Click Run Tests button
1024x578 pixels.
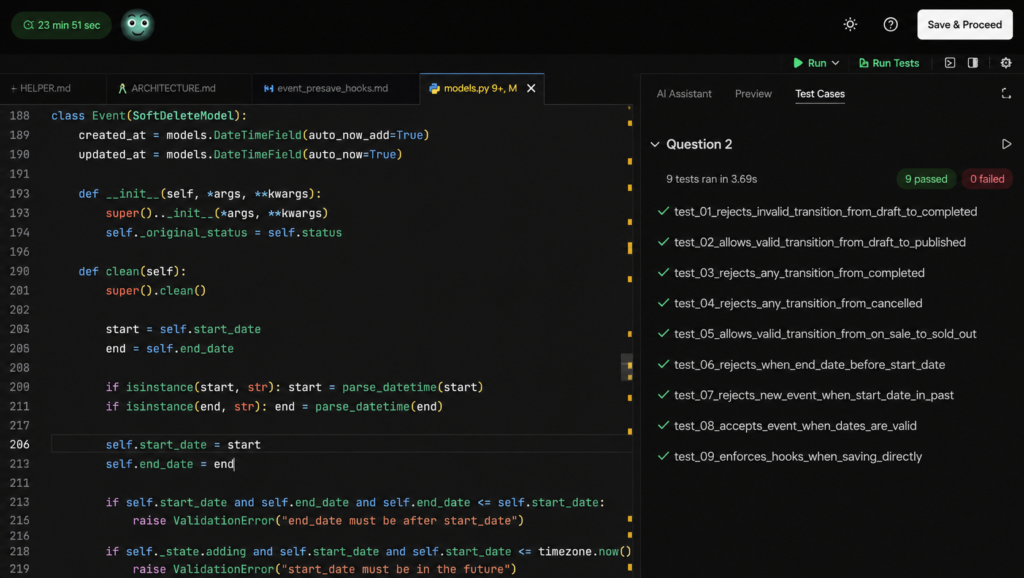click(x=888, y=63)
